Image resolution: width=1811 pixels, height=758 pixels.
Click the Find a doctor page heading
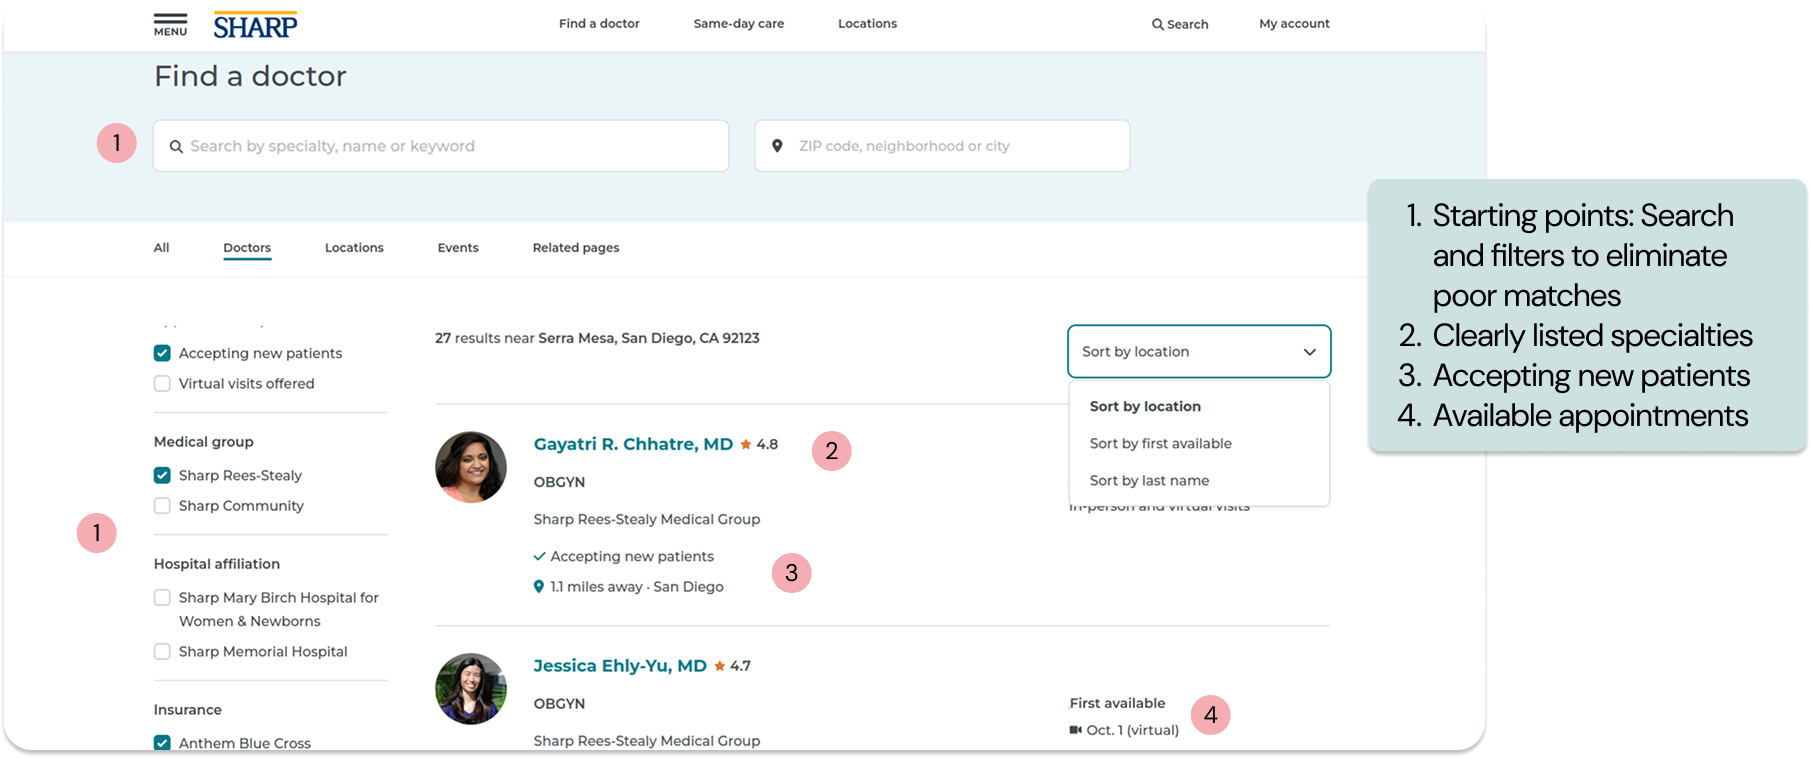point(250,76)
